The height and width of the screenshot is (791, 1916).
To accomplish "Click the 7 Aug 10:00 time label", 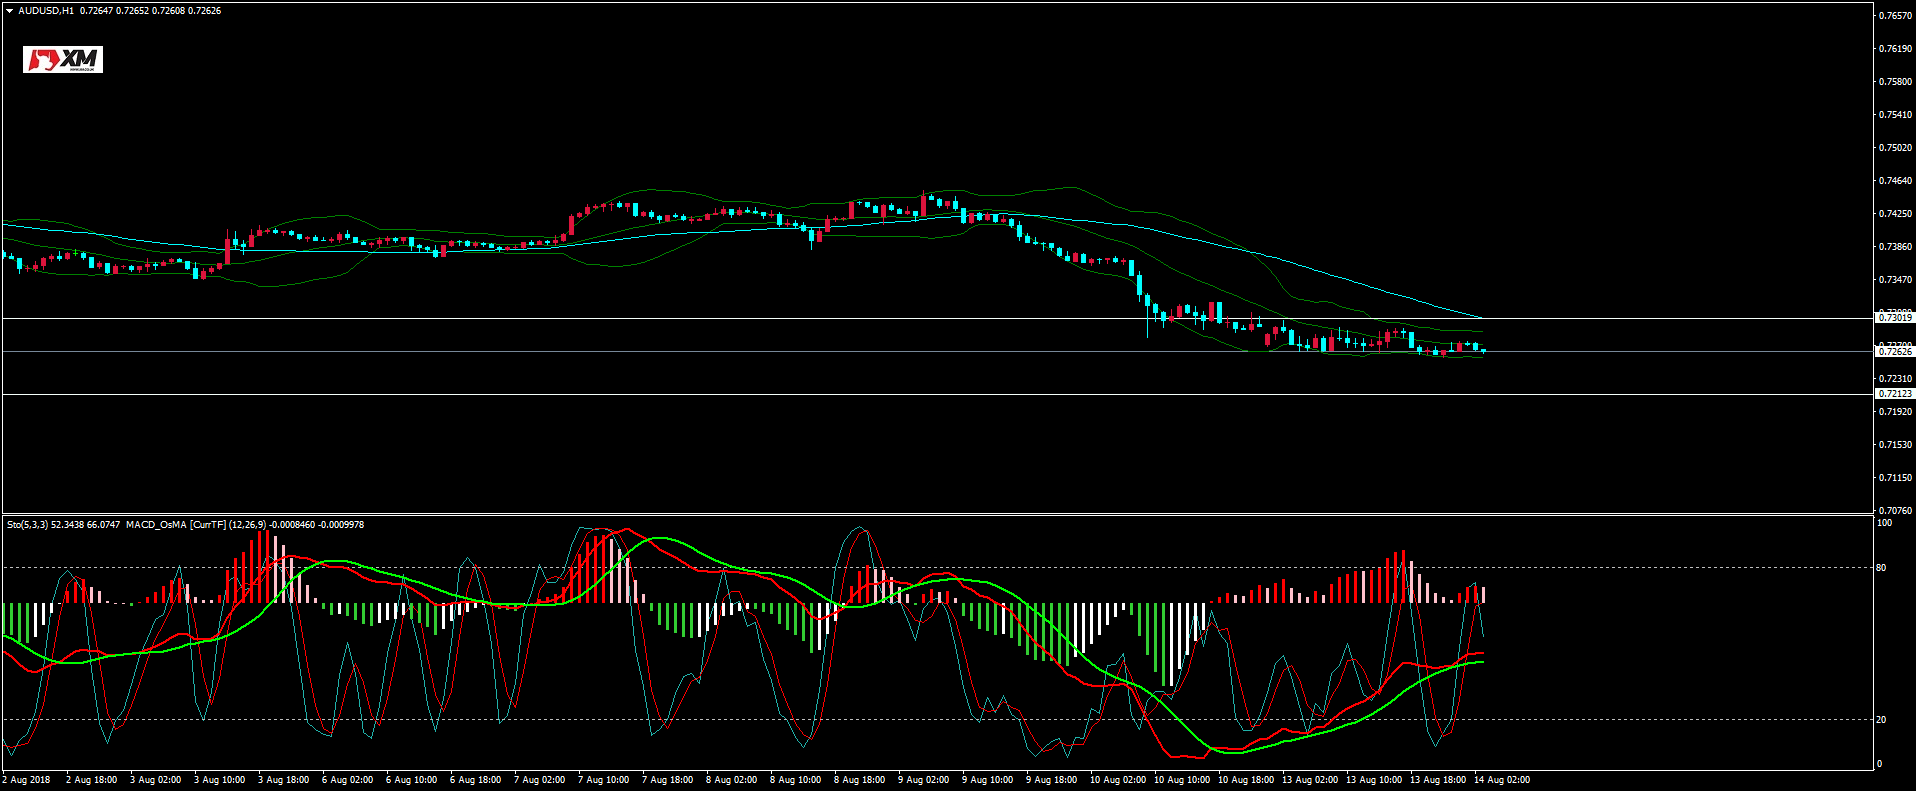I will click(x=603, y=780).
